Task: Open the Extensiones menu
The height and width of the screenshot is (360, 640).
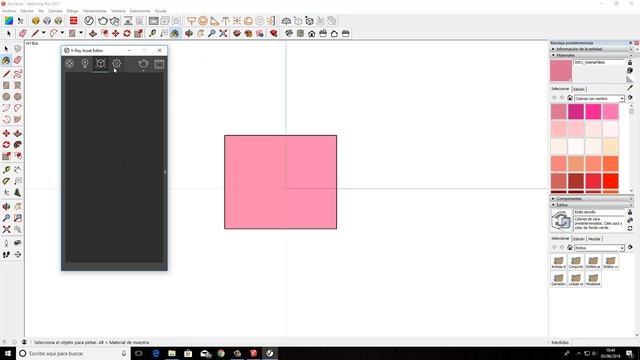Action: point(140,11)
